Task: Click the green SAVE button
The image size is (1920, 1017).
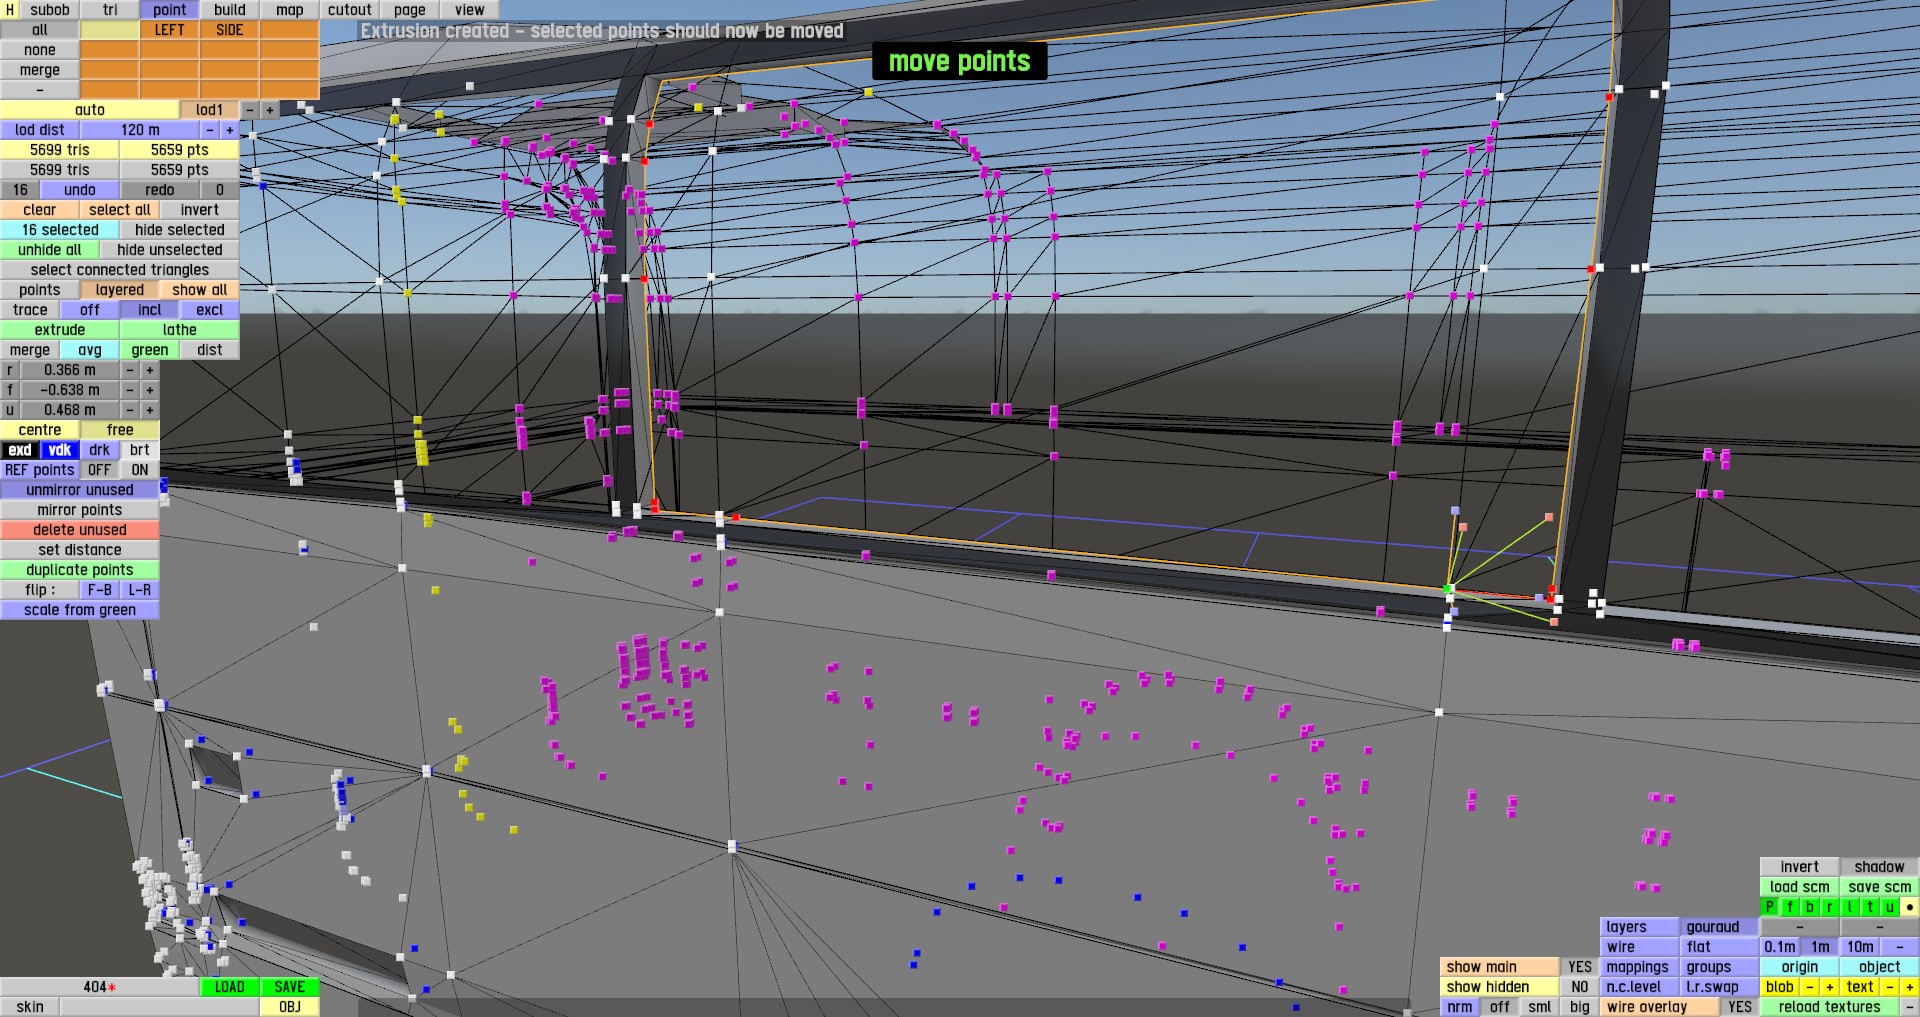Action: [x=290, y=987]
